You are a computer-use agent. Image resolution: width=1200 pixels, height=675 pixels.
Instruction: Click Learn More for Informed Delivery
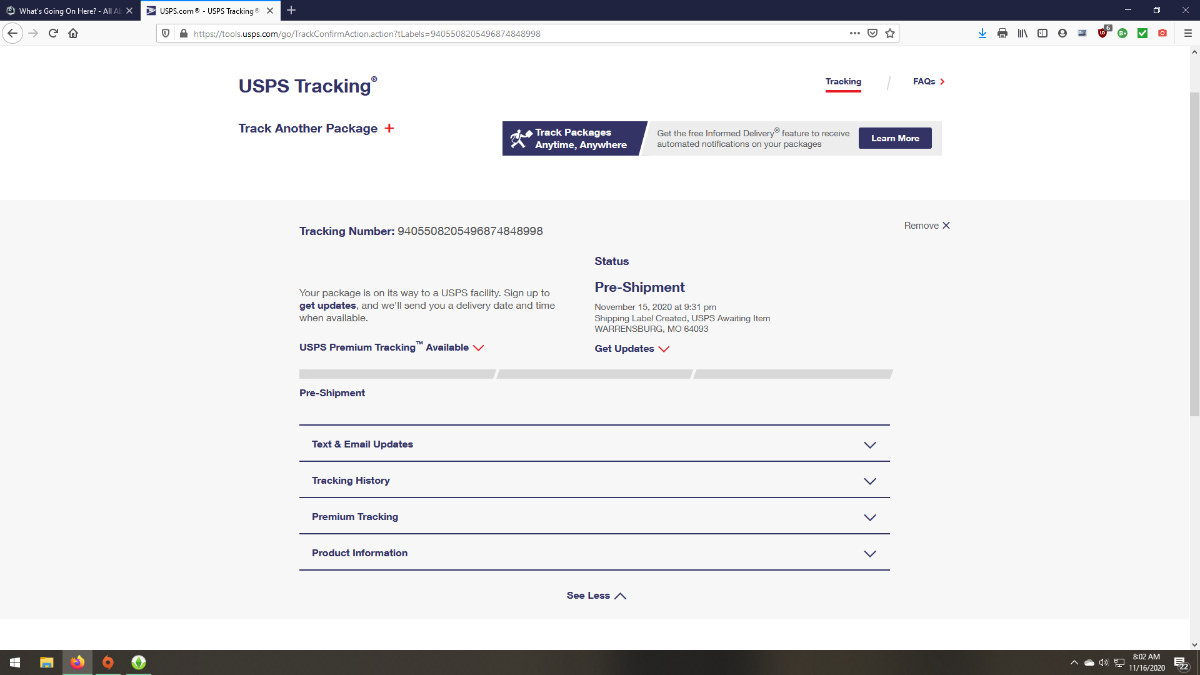coord(895,138)
